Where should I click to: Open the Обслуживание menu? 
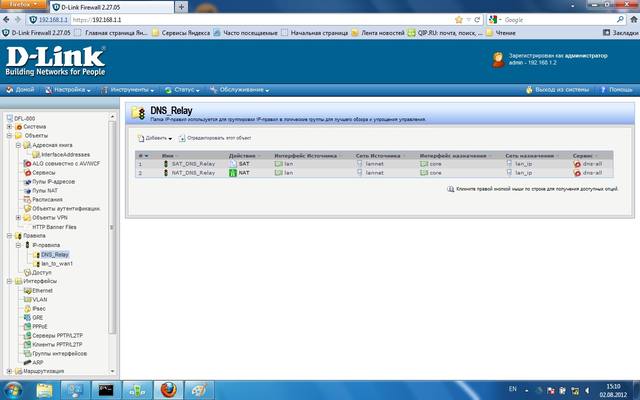239,90
